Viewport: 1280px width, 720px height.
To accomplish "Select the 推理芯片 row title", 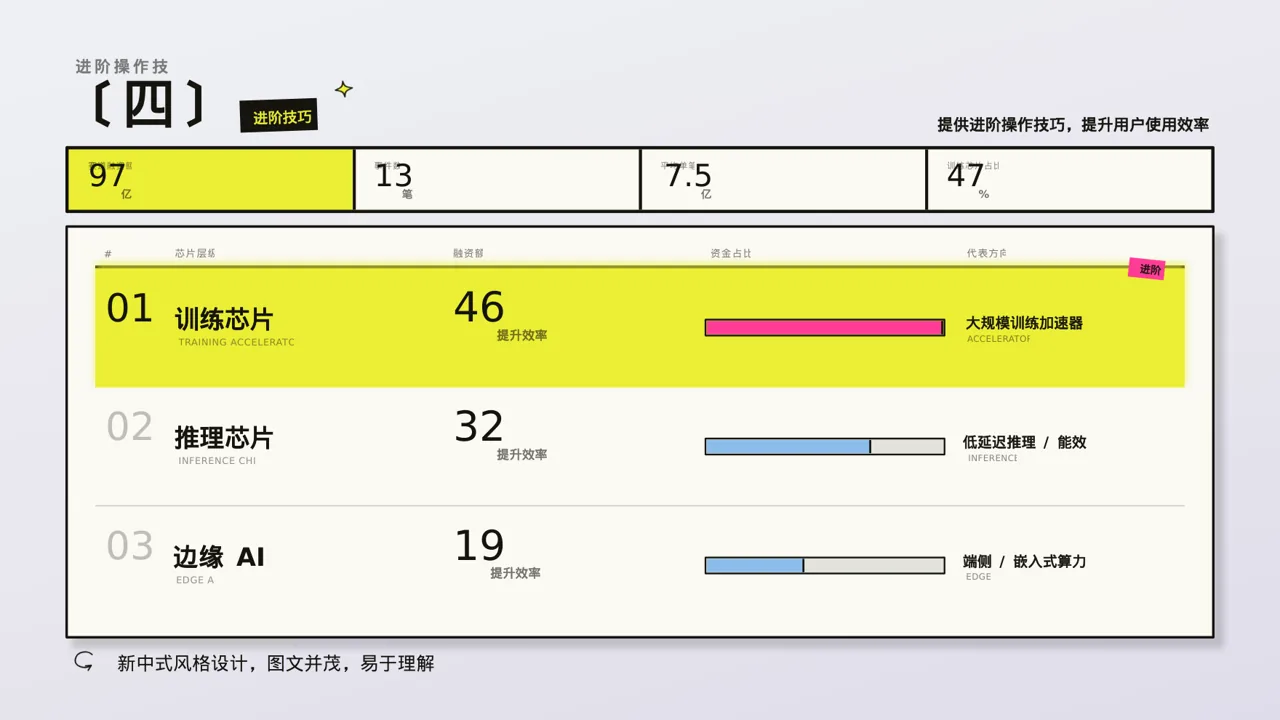I will tap(224, 438).
